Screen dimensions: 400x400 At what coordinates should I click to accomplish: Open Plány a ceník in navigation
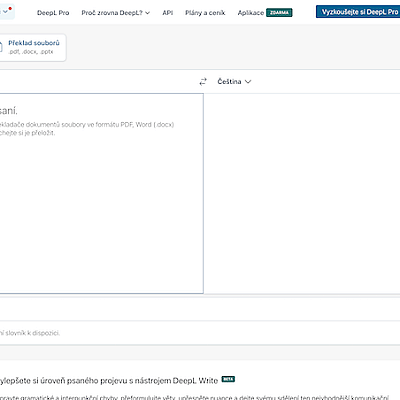click(x=205, y=13)
